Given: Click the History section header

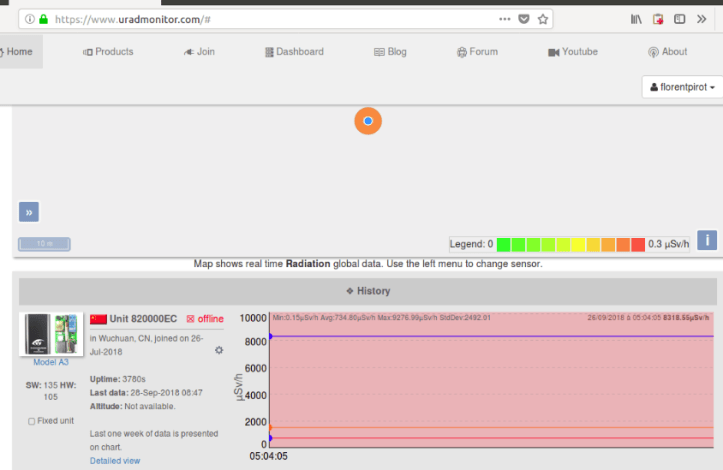Looking at the screenshot, I should pyautogui.click(x=368, y=291).
